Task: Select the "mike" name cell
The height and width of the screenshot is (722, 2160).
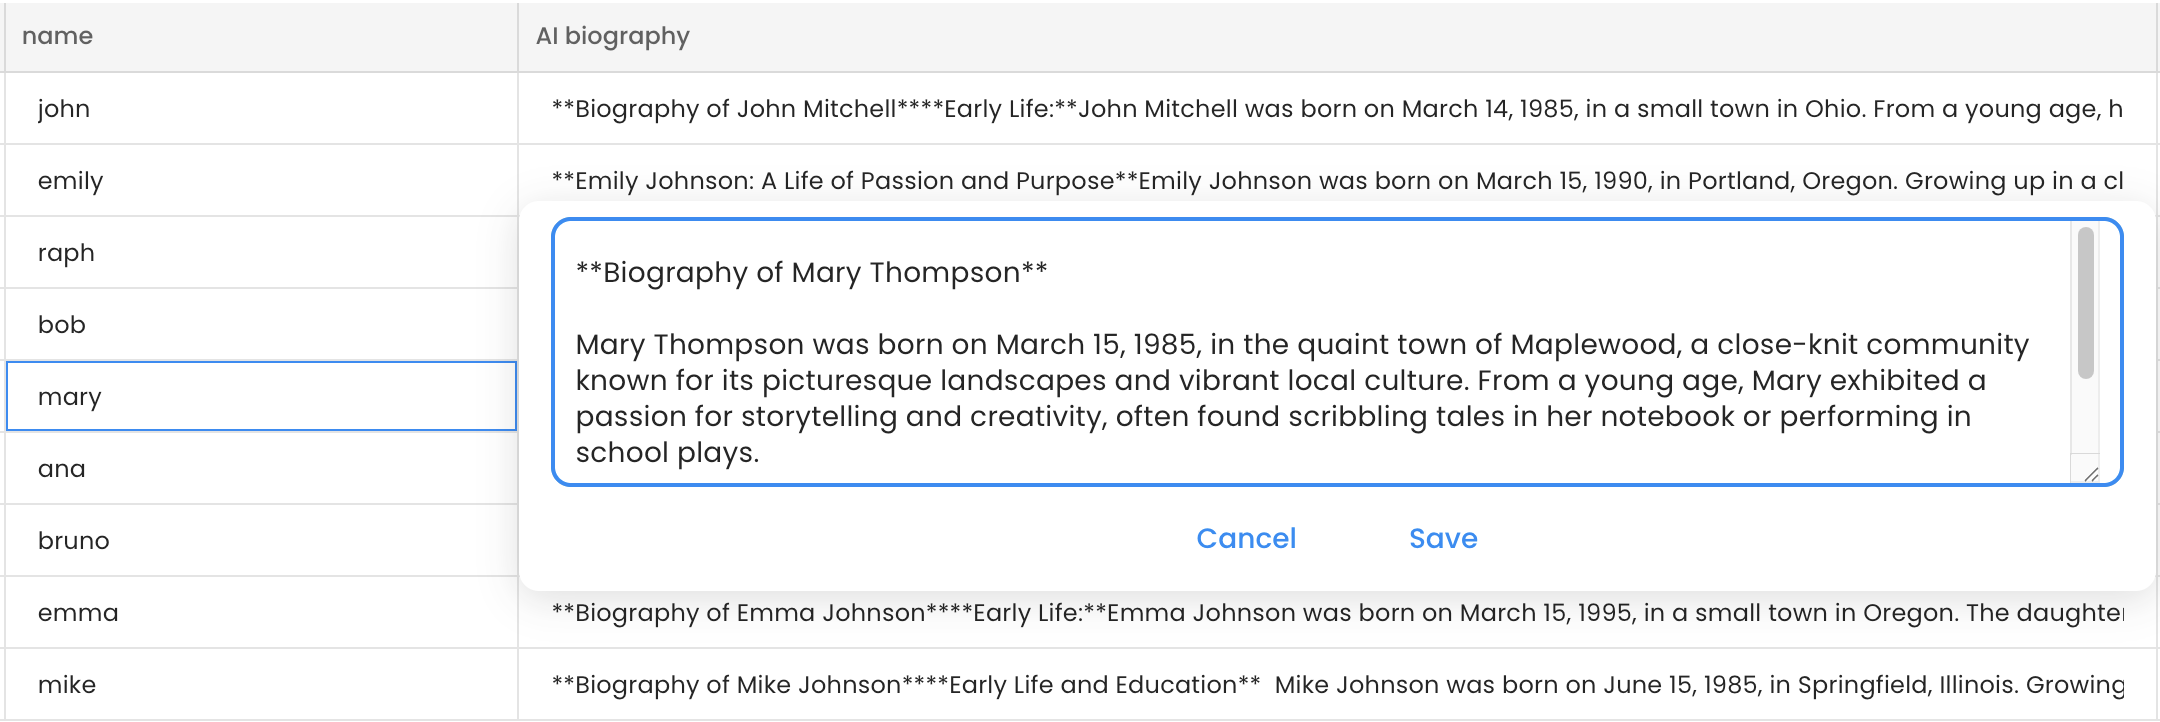Action: click(260, 685)
